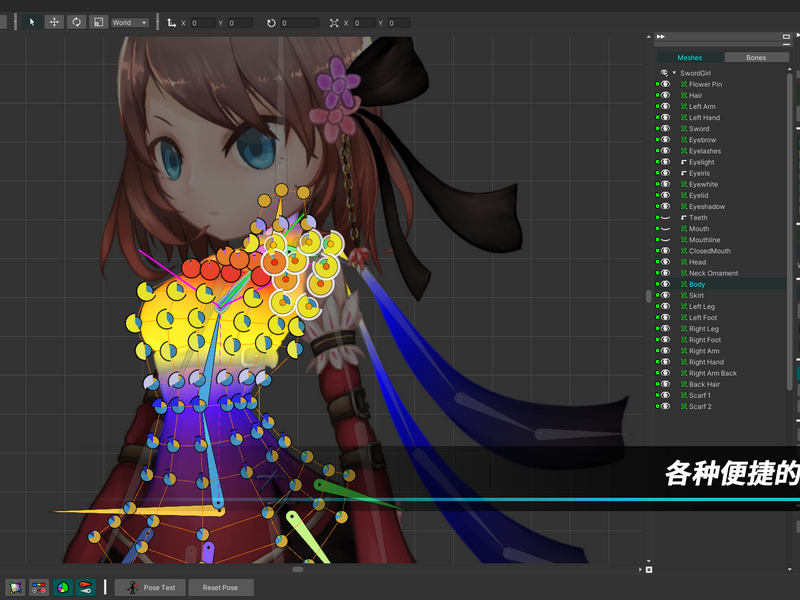Click the Pose Test button
The width and height of the screenshot is (800, 600).
[x=151, y=588]
